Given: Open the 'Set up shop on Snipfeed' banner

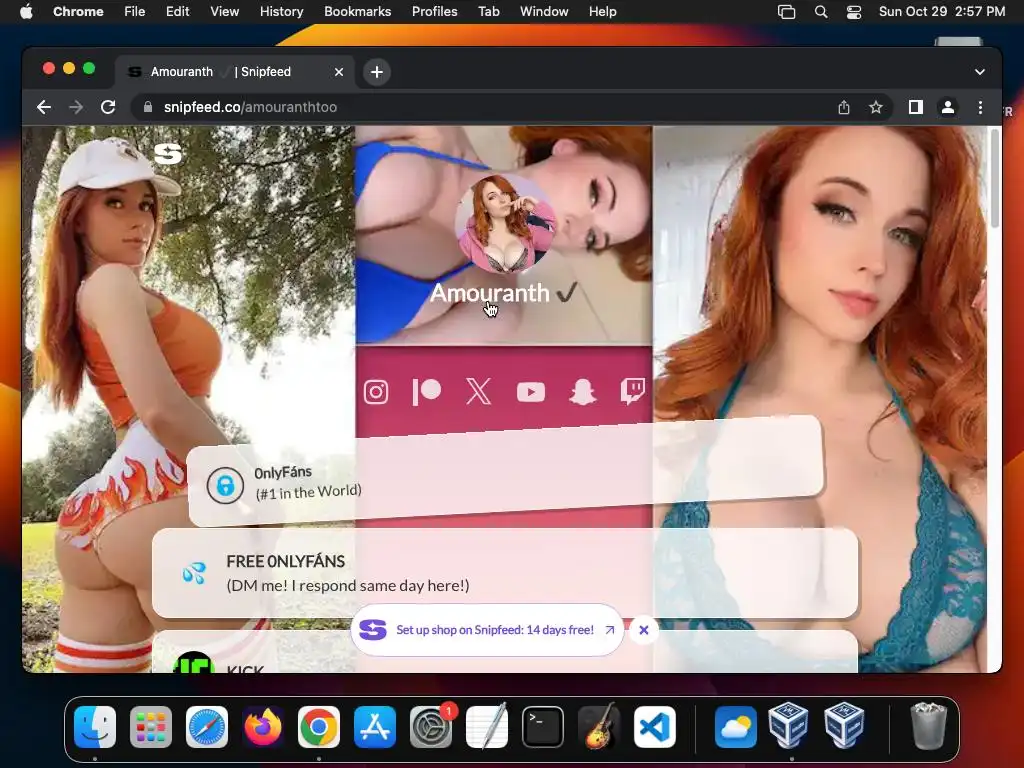Looking at the screenshot, I should point(487,630).
